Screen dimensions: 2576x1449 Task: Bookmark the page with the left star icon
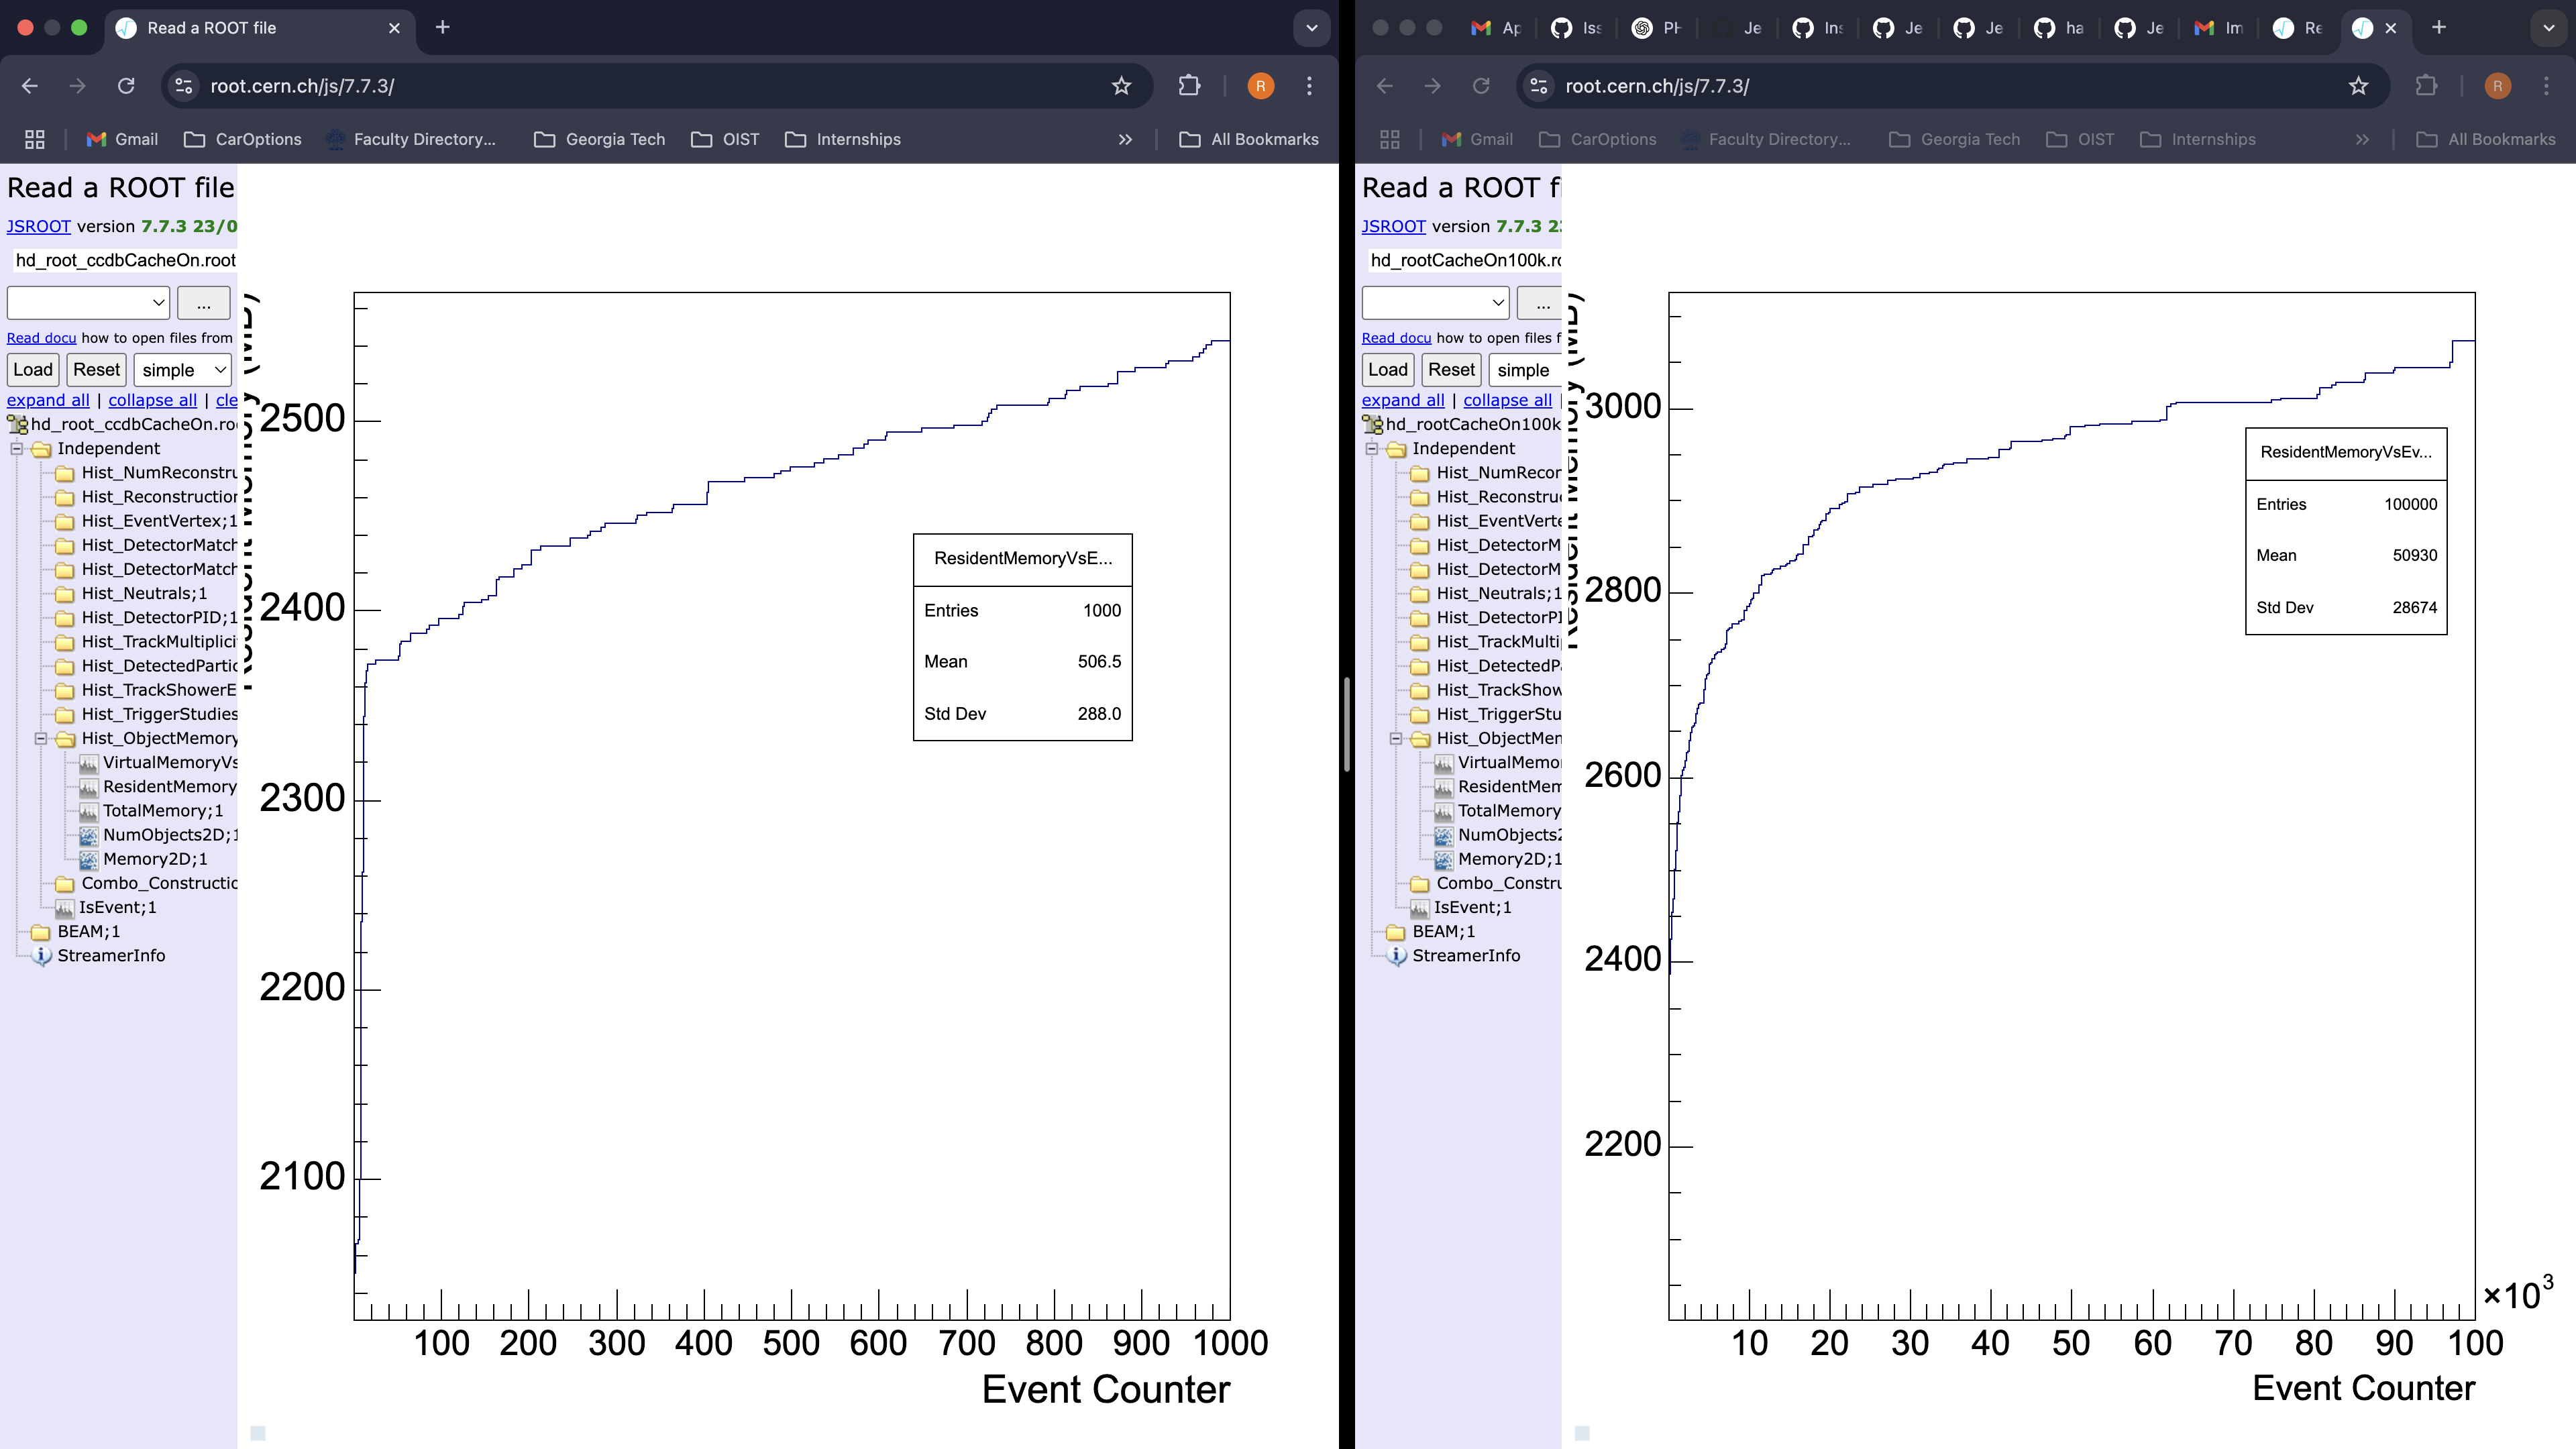click(x=1121, y=86)
